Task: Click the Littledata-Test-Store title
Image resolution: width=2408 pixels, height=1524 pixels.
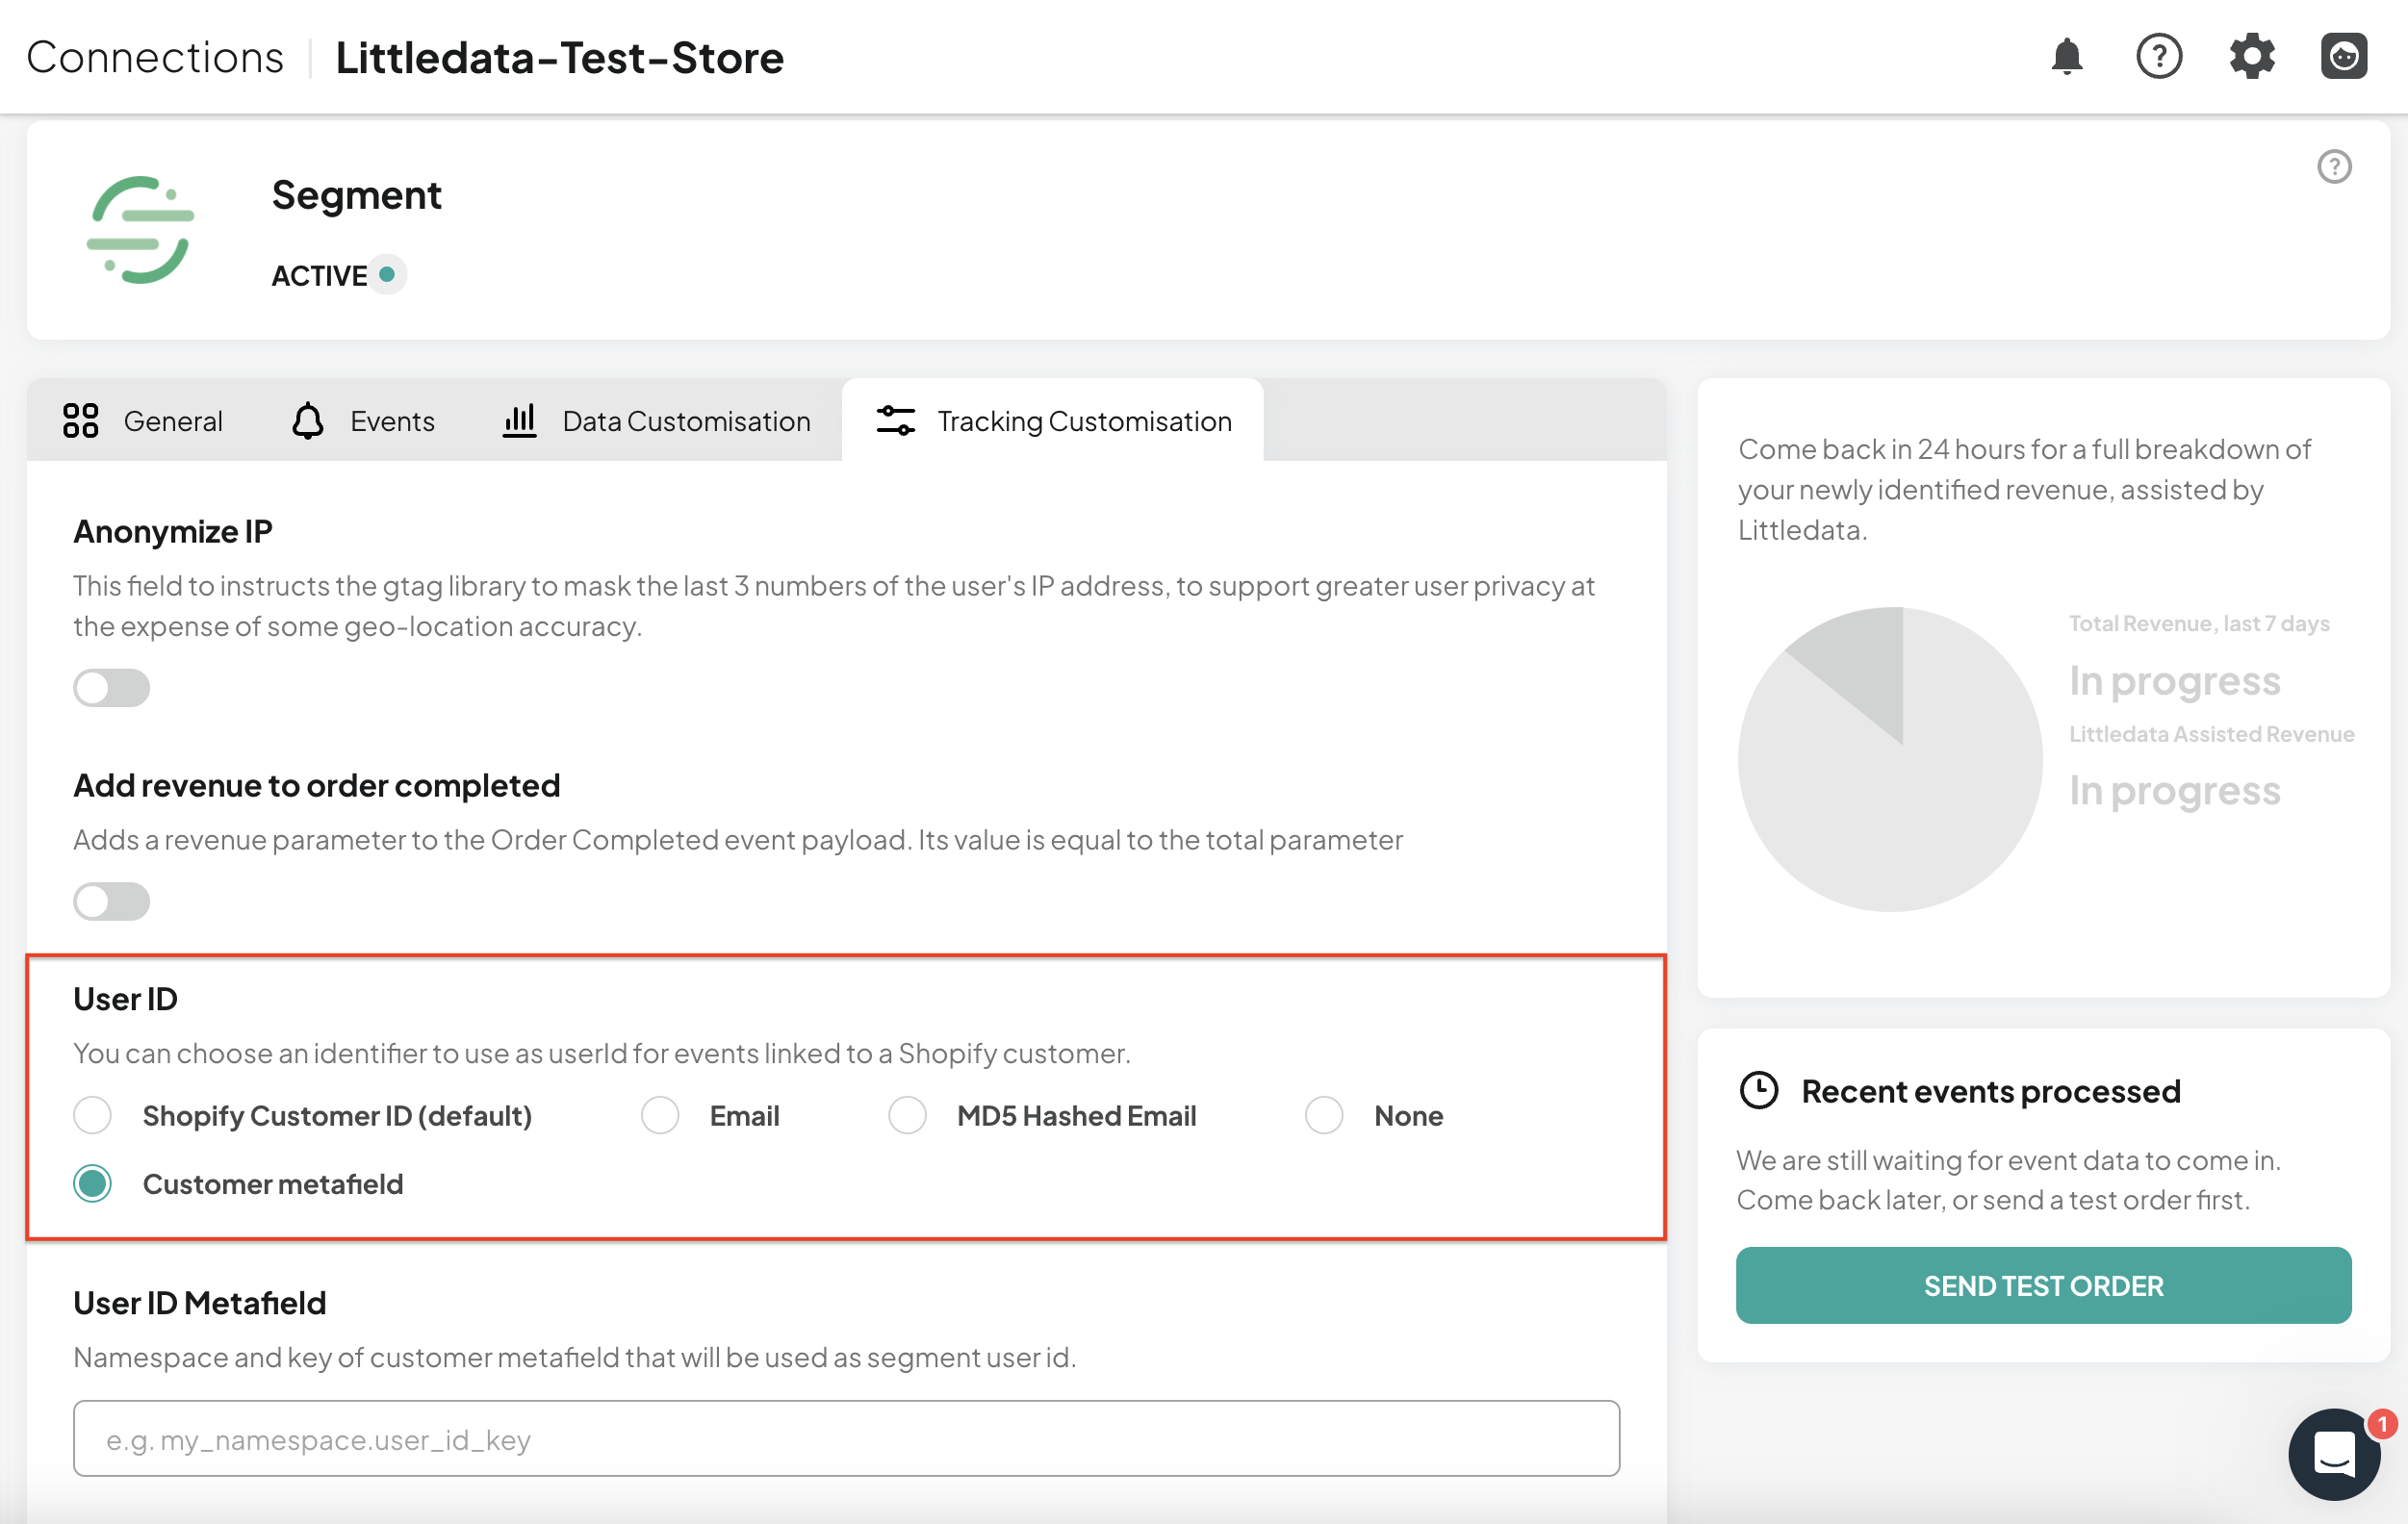Action: [x=559, y=58]
